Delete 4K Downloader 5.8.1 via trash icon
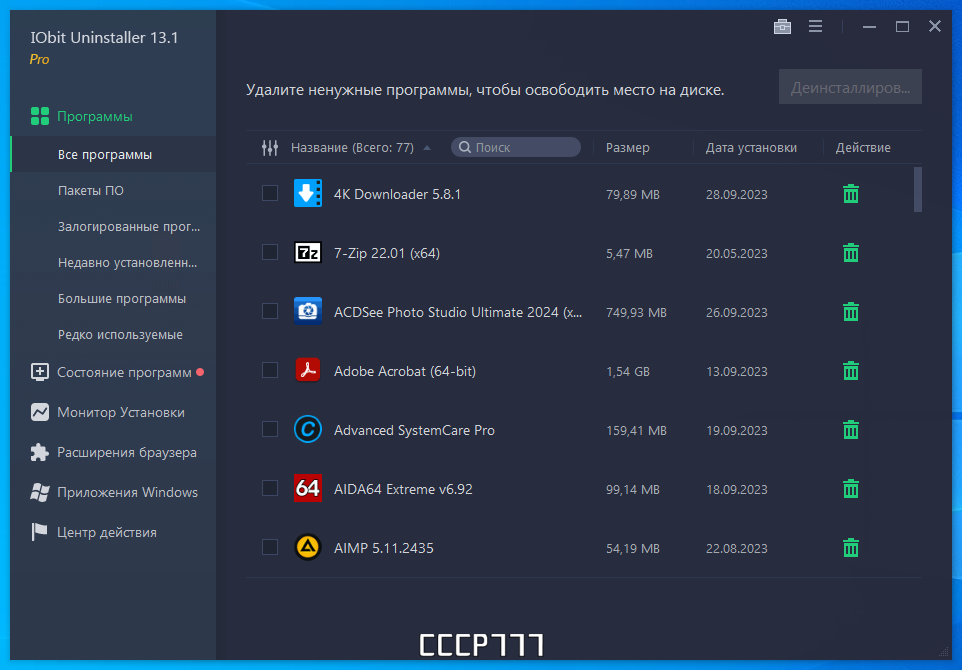 point(850,194)
